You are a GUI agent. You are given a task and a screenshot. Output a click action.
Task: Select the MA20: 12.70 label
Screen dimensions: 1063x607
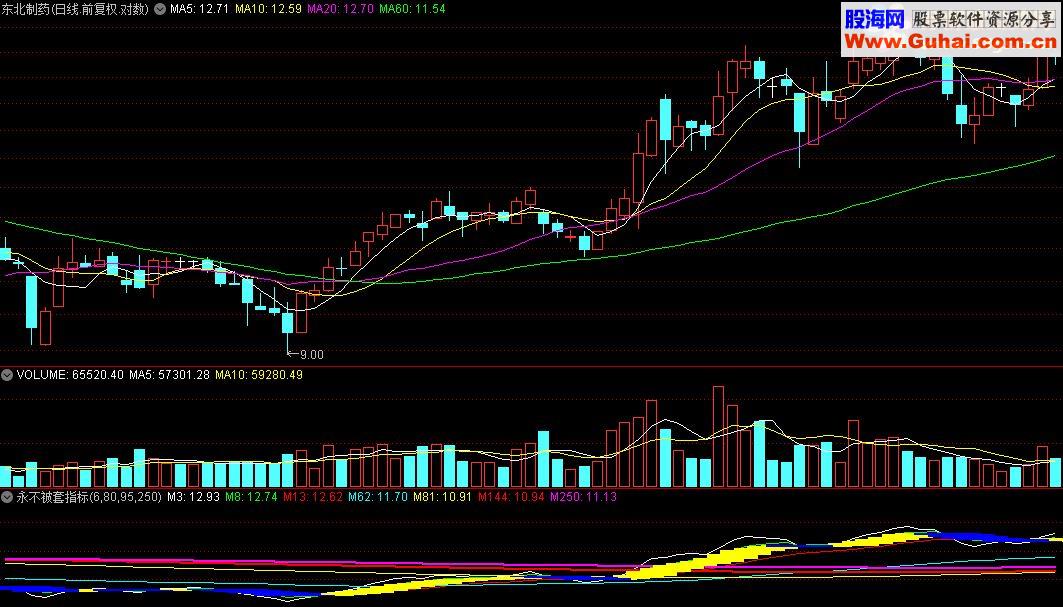point(340,9)
